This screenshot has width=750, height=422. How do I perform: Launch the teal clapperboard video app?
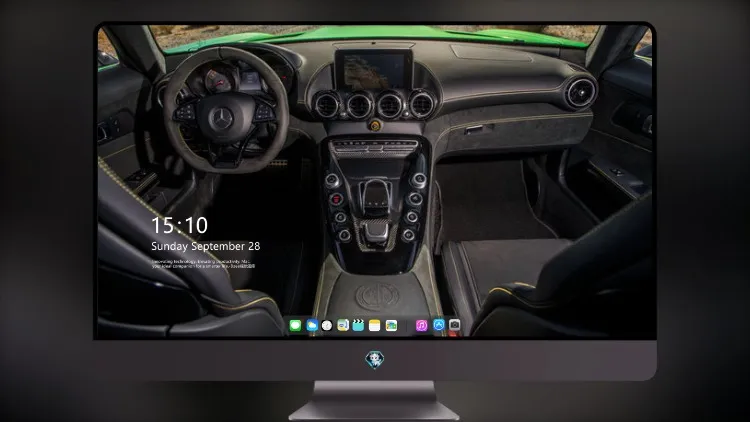[x=358, y=325]
